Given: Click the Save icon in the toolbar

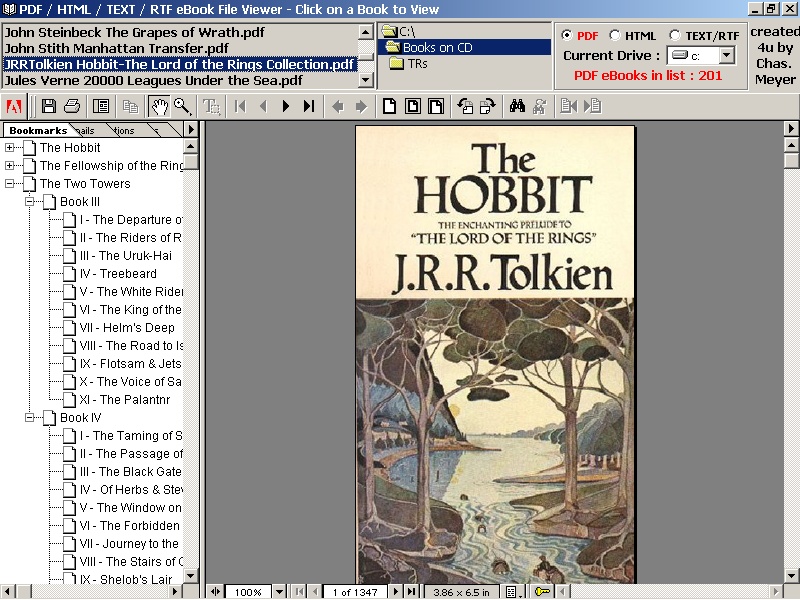Looking at the screenshot, I should coord(48,106).
